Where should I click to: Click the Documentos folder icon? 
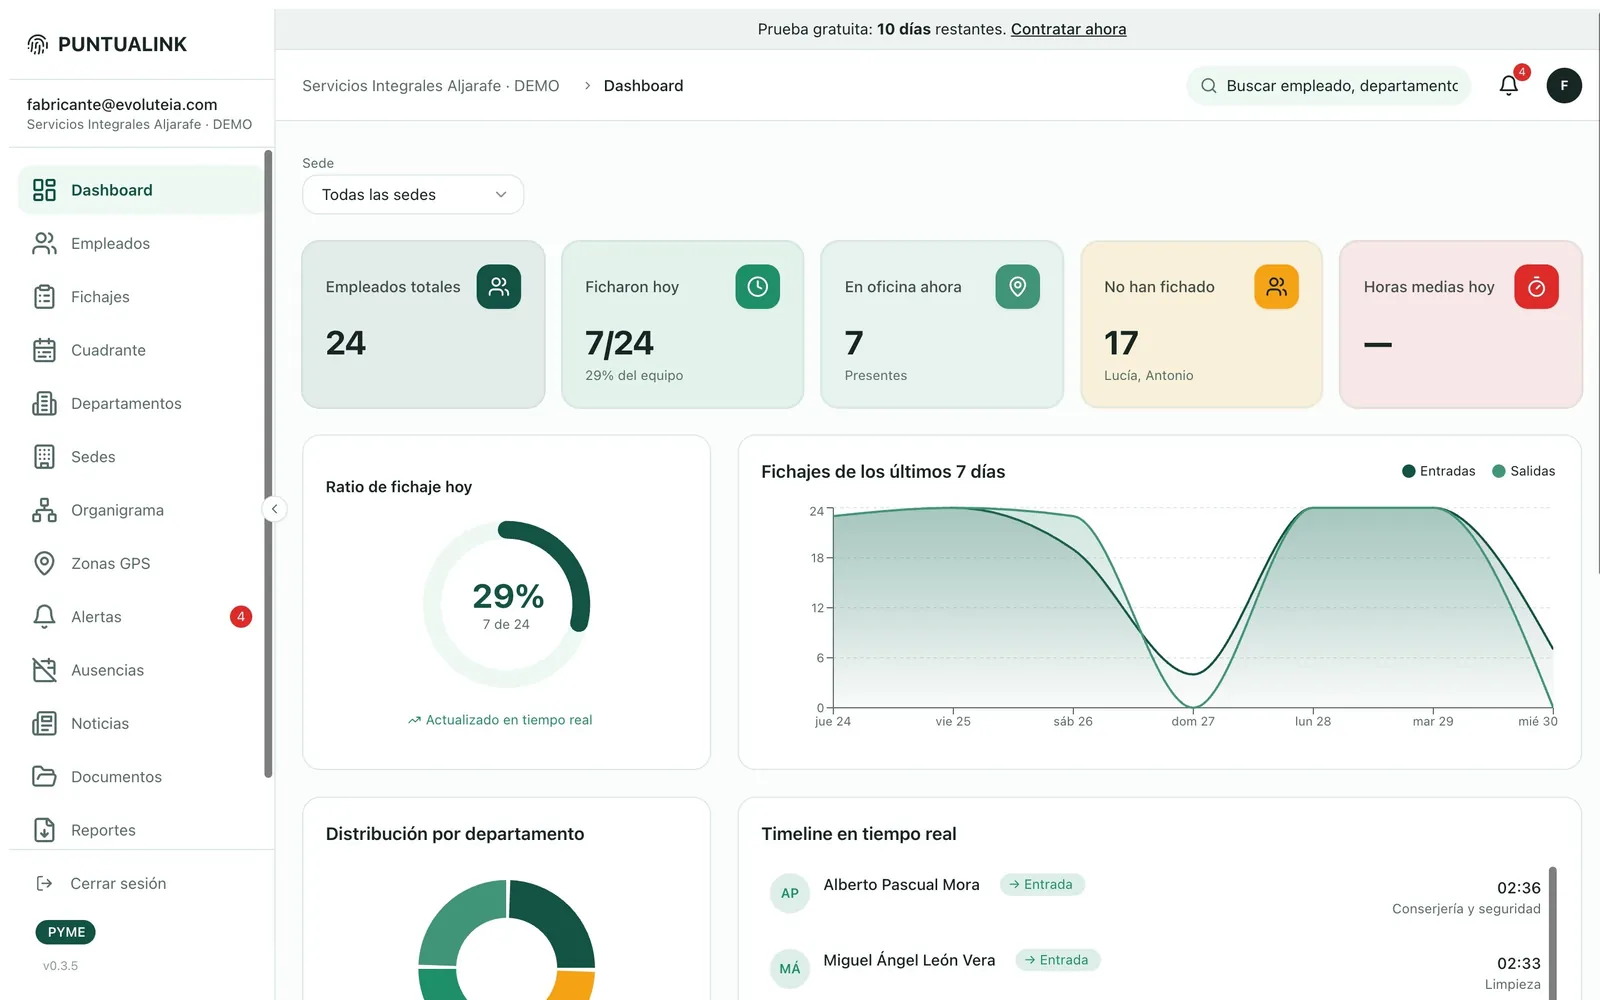[44, 776]
